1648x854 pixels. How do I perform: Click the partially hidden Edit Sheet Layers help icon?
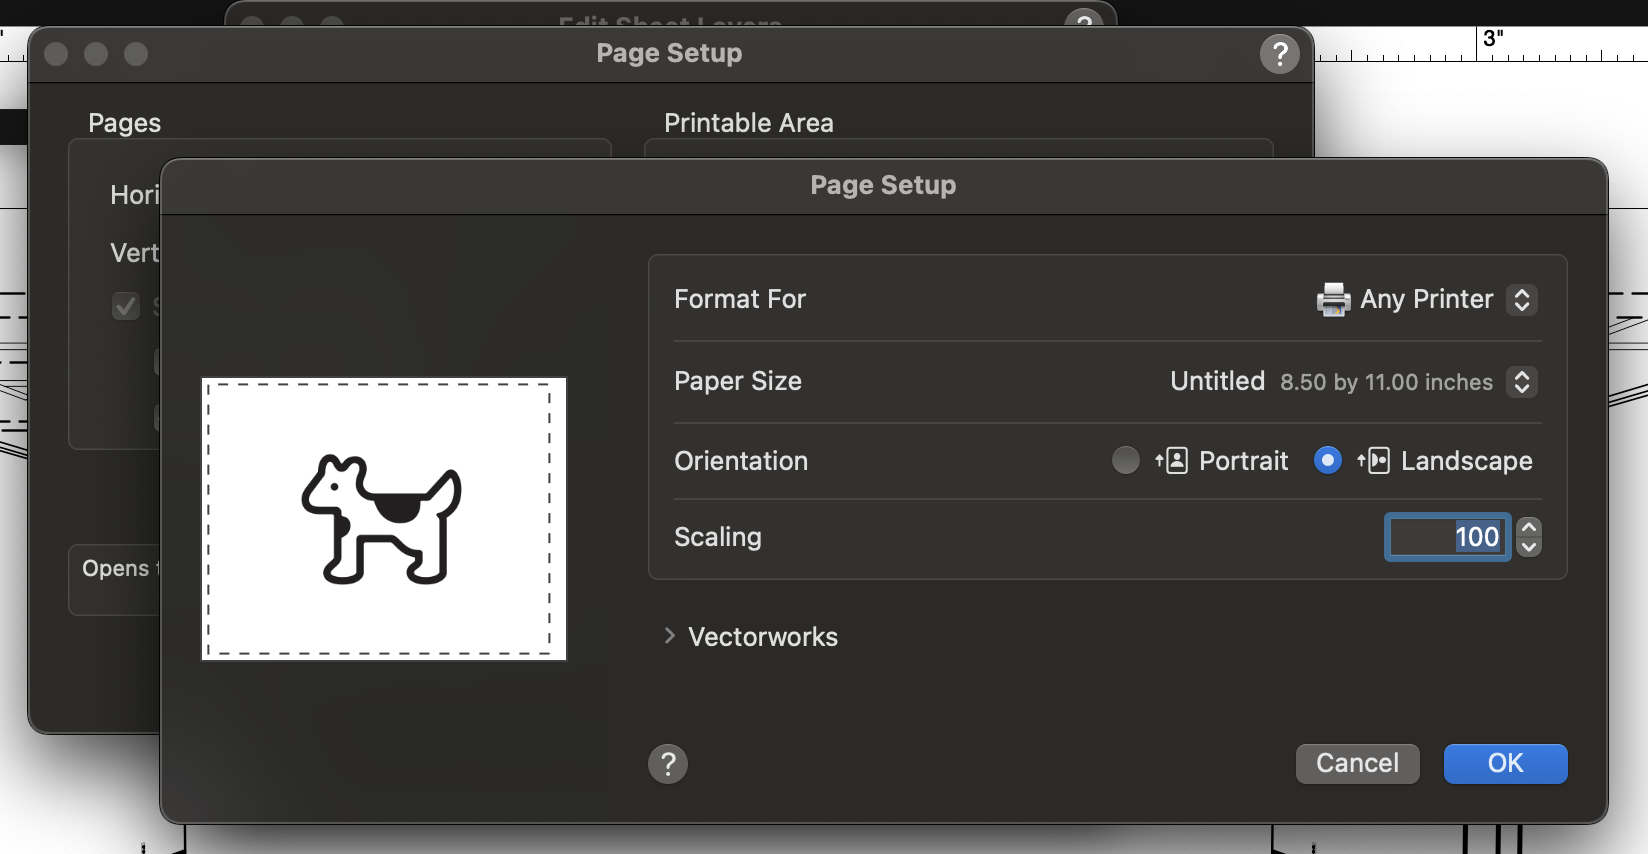pos(1084,19)
